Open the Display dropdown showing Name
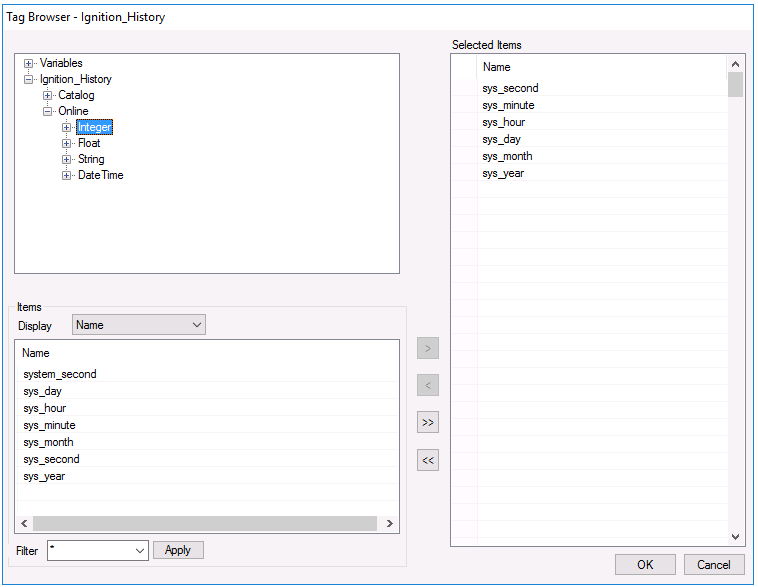 pos(139,324)
